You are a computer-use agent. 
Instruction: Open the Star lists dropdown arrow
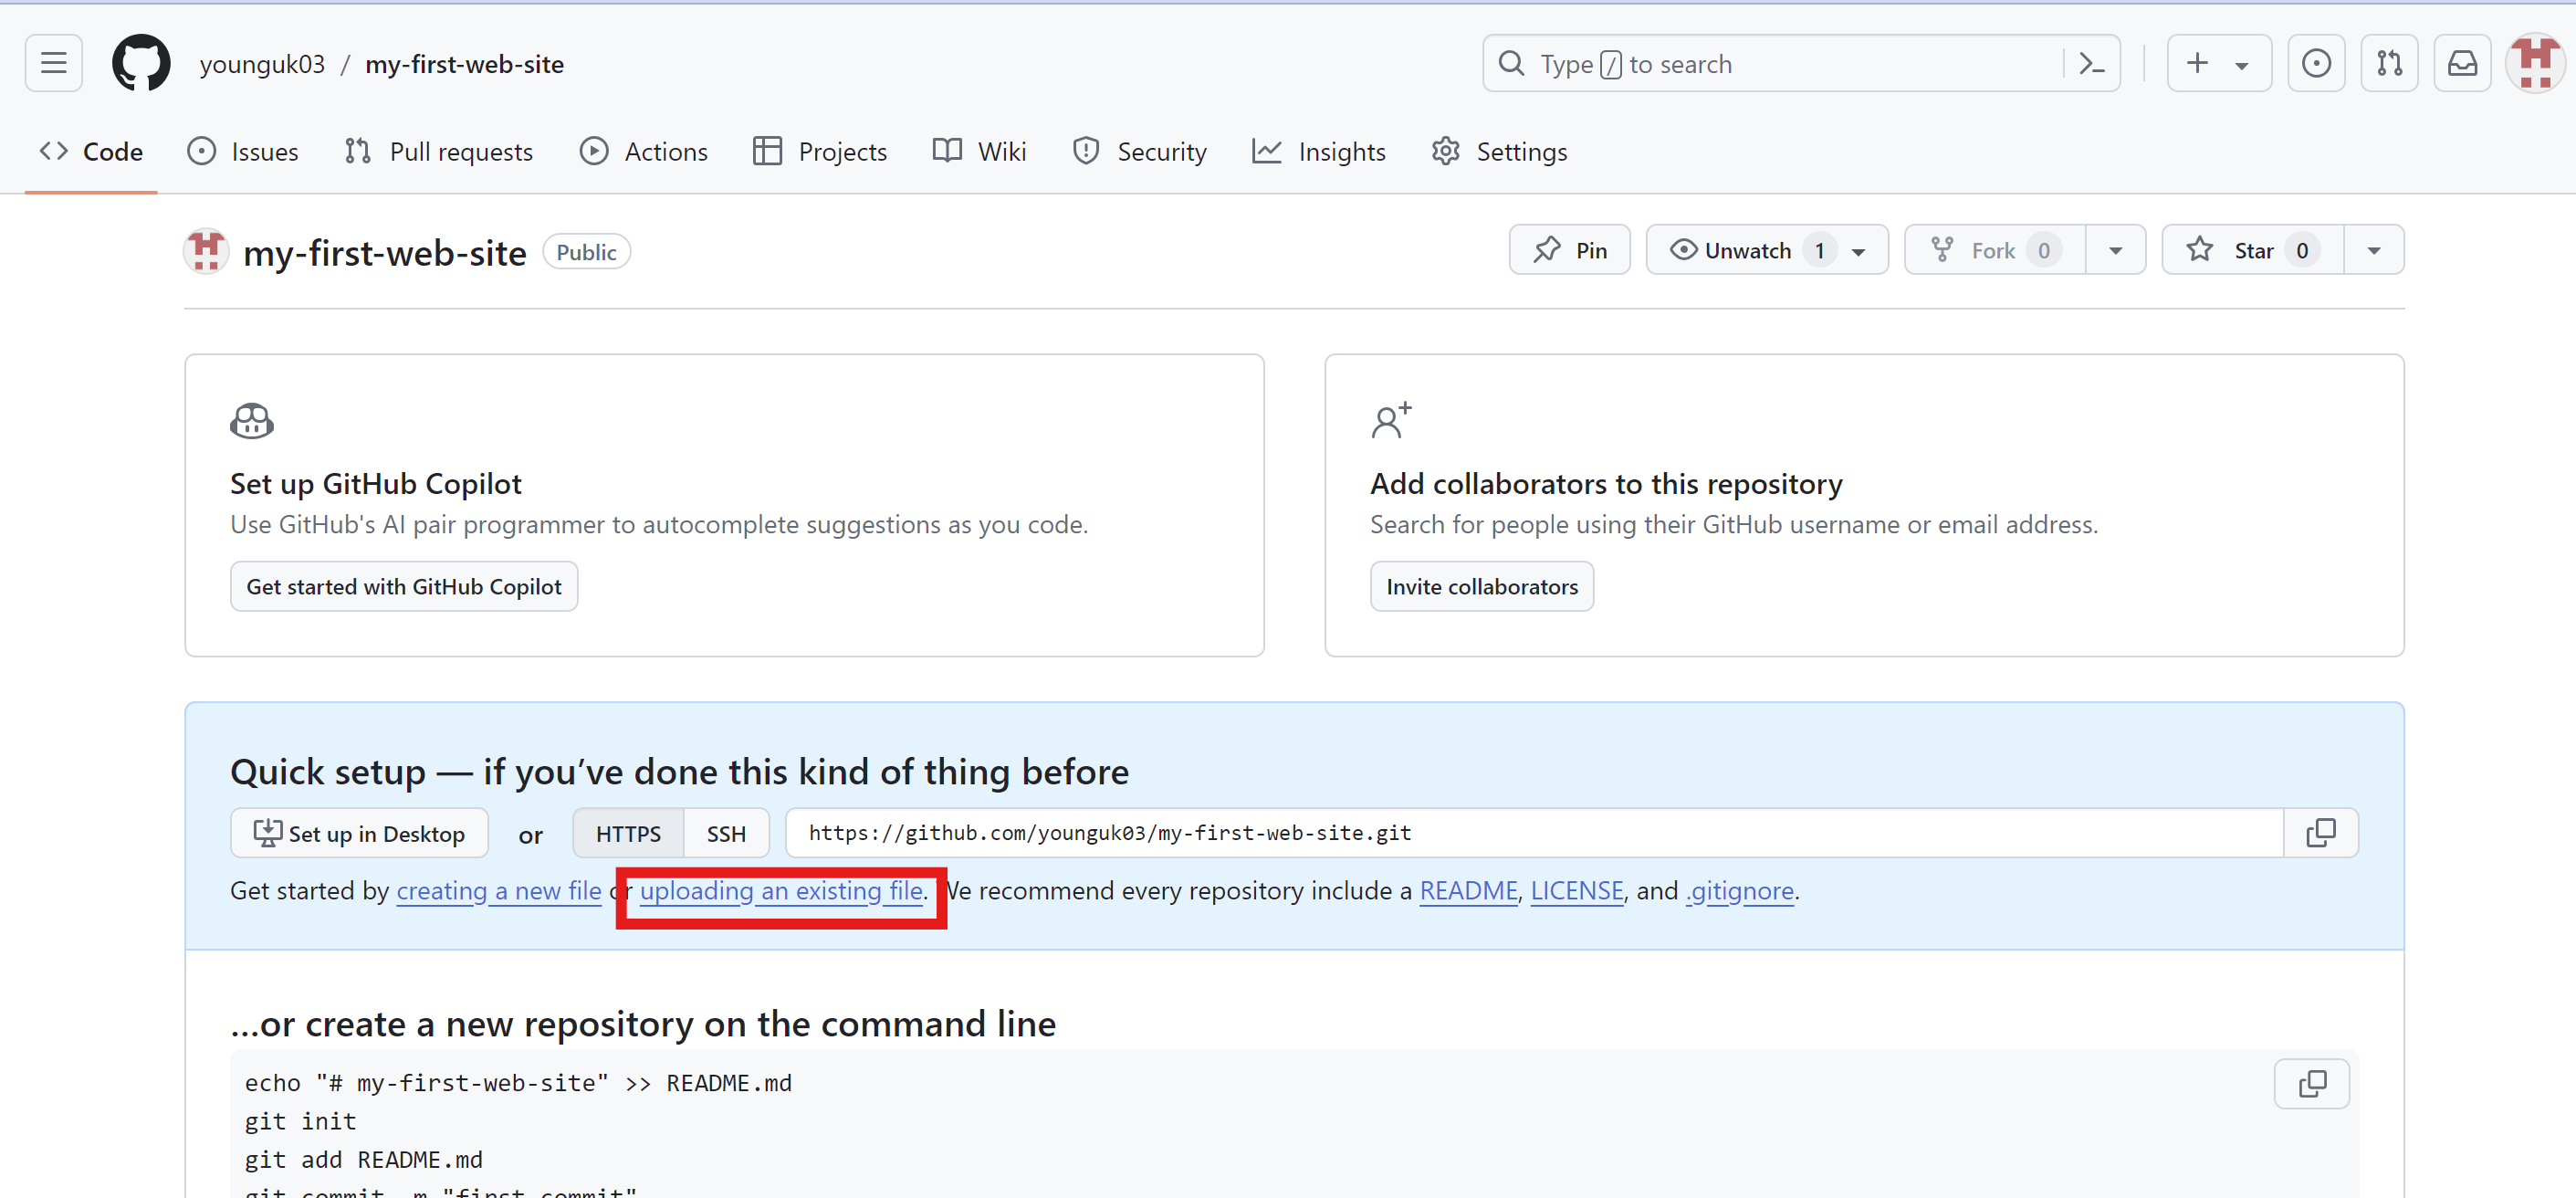[x=2374, y=250]
